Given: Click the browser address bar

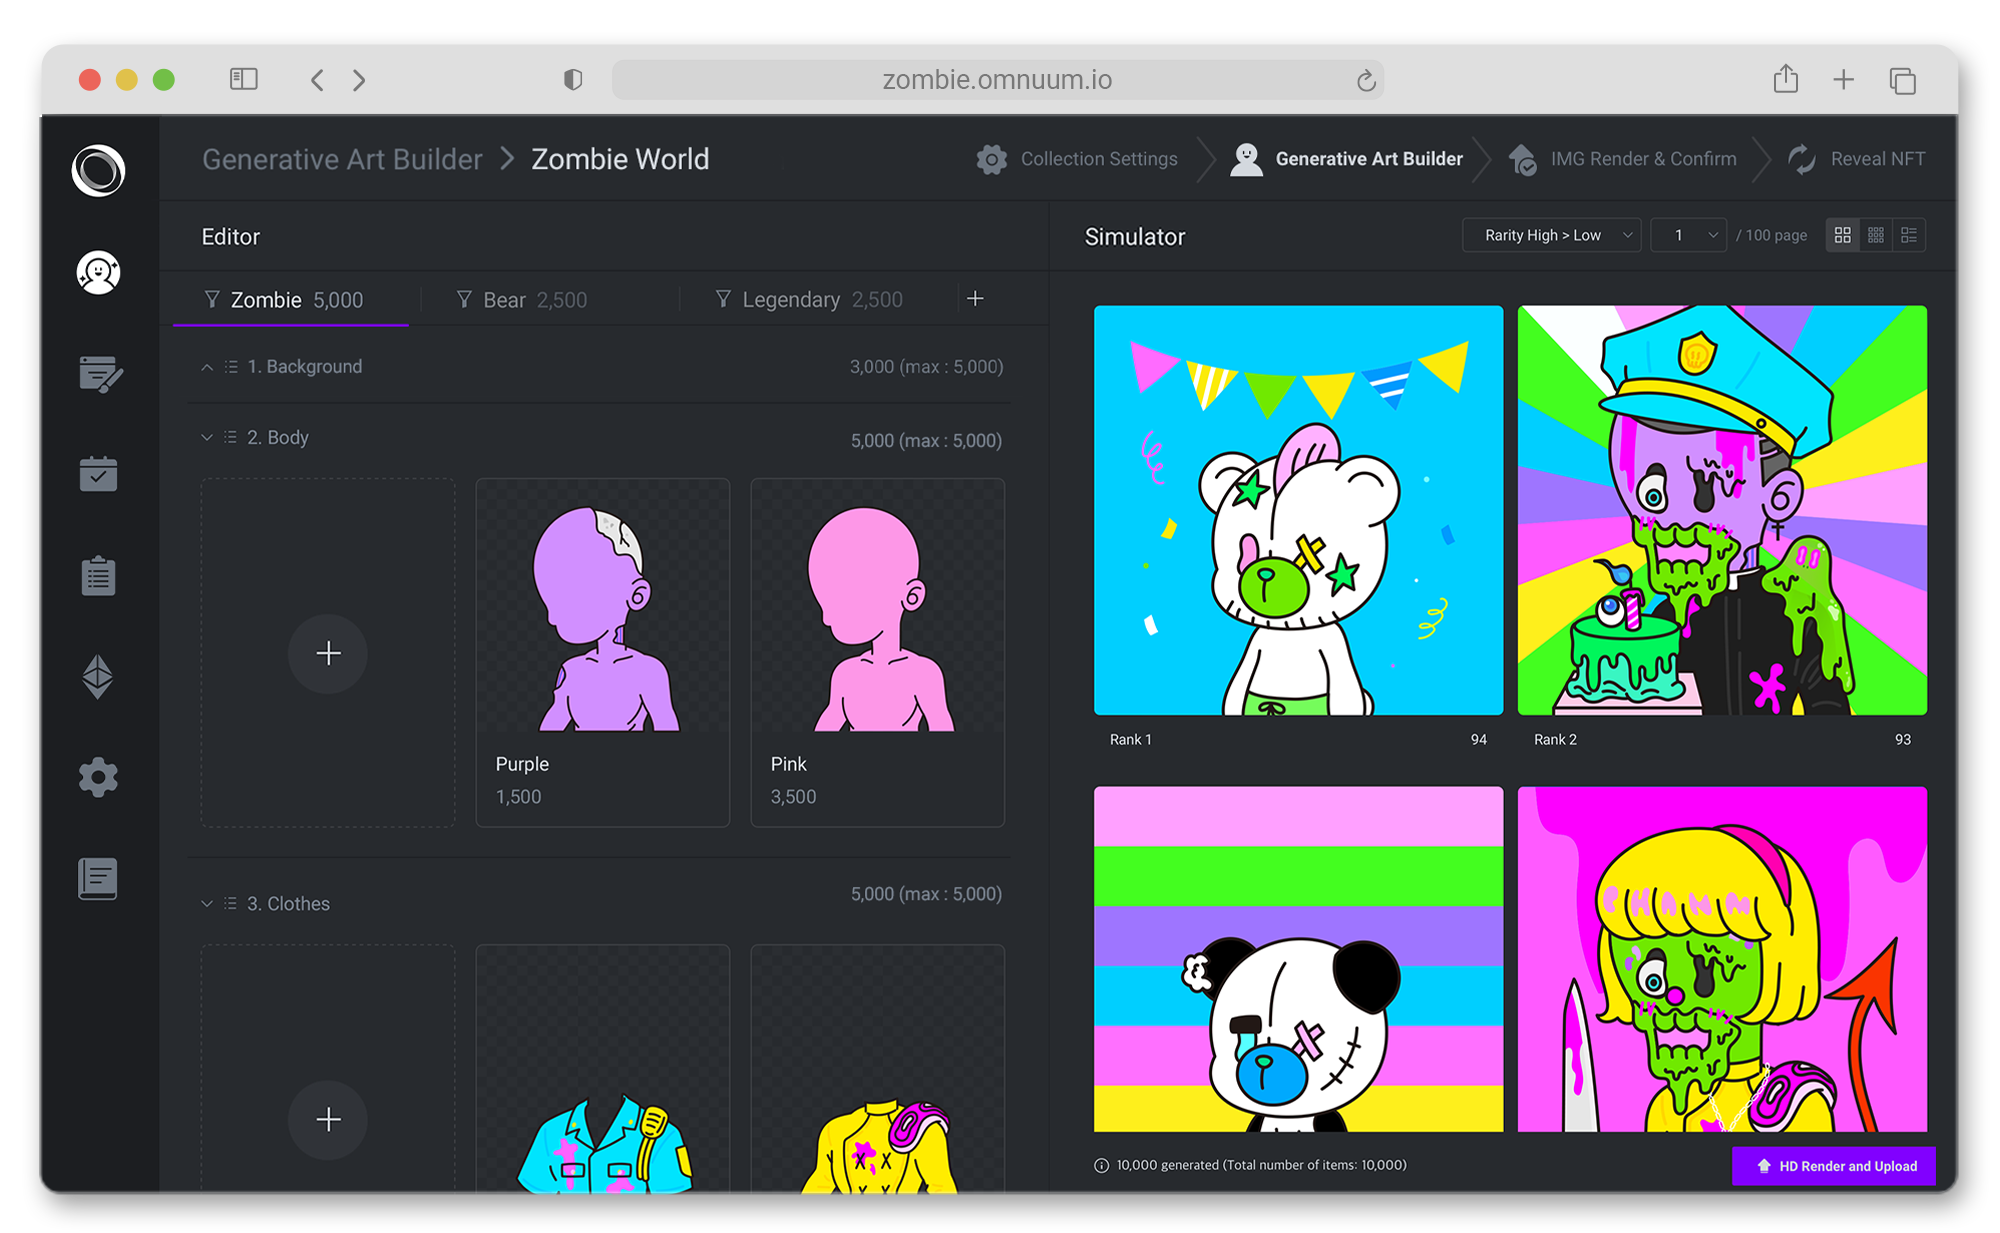Looking at the screenshot, I should pos(997,80).
